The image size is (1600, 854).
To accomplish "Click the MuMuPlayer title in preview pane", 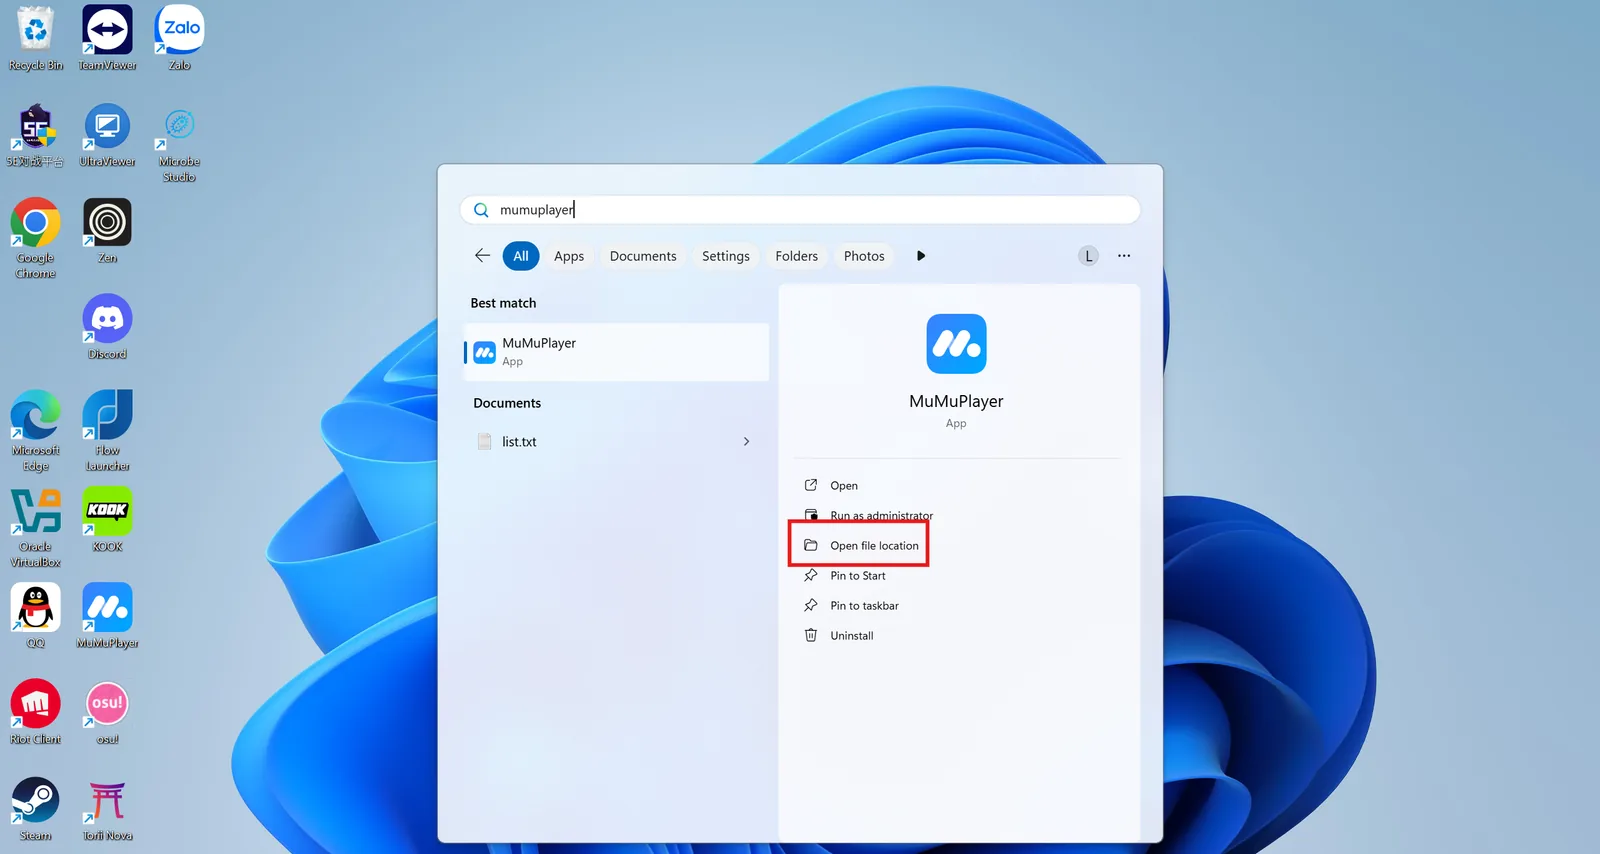I will [x=956, y=401].
